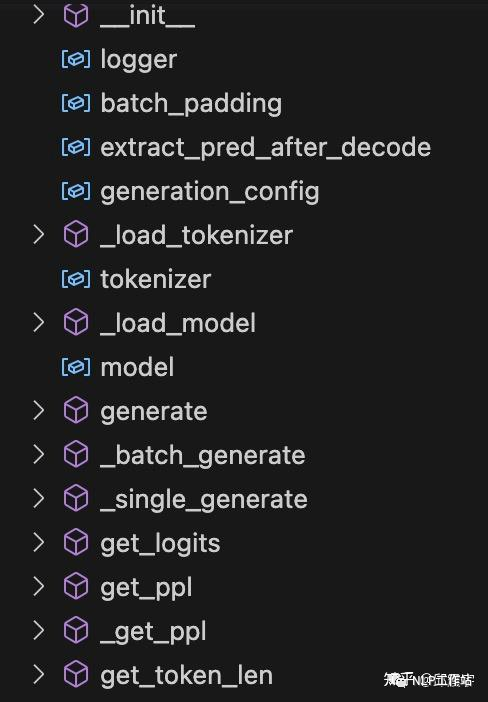
Task: Click the batch_padding variable icon
Action: (x=76, y=103)
